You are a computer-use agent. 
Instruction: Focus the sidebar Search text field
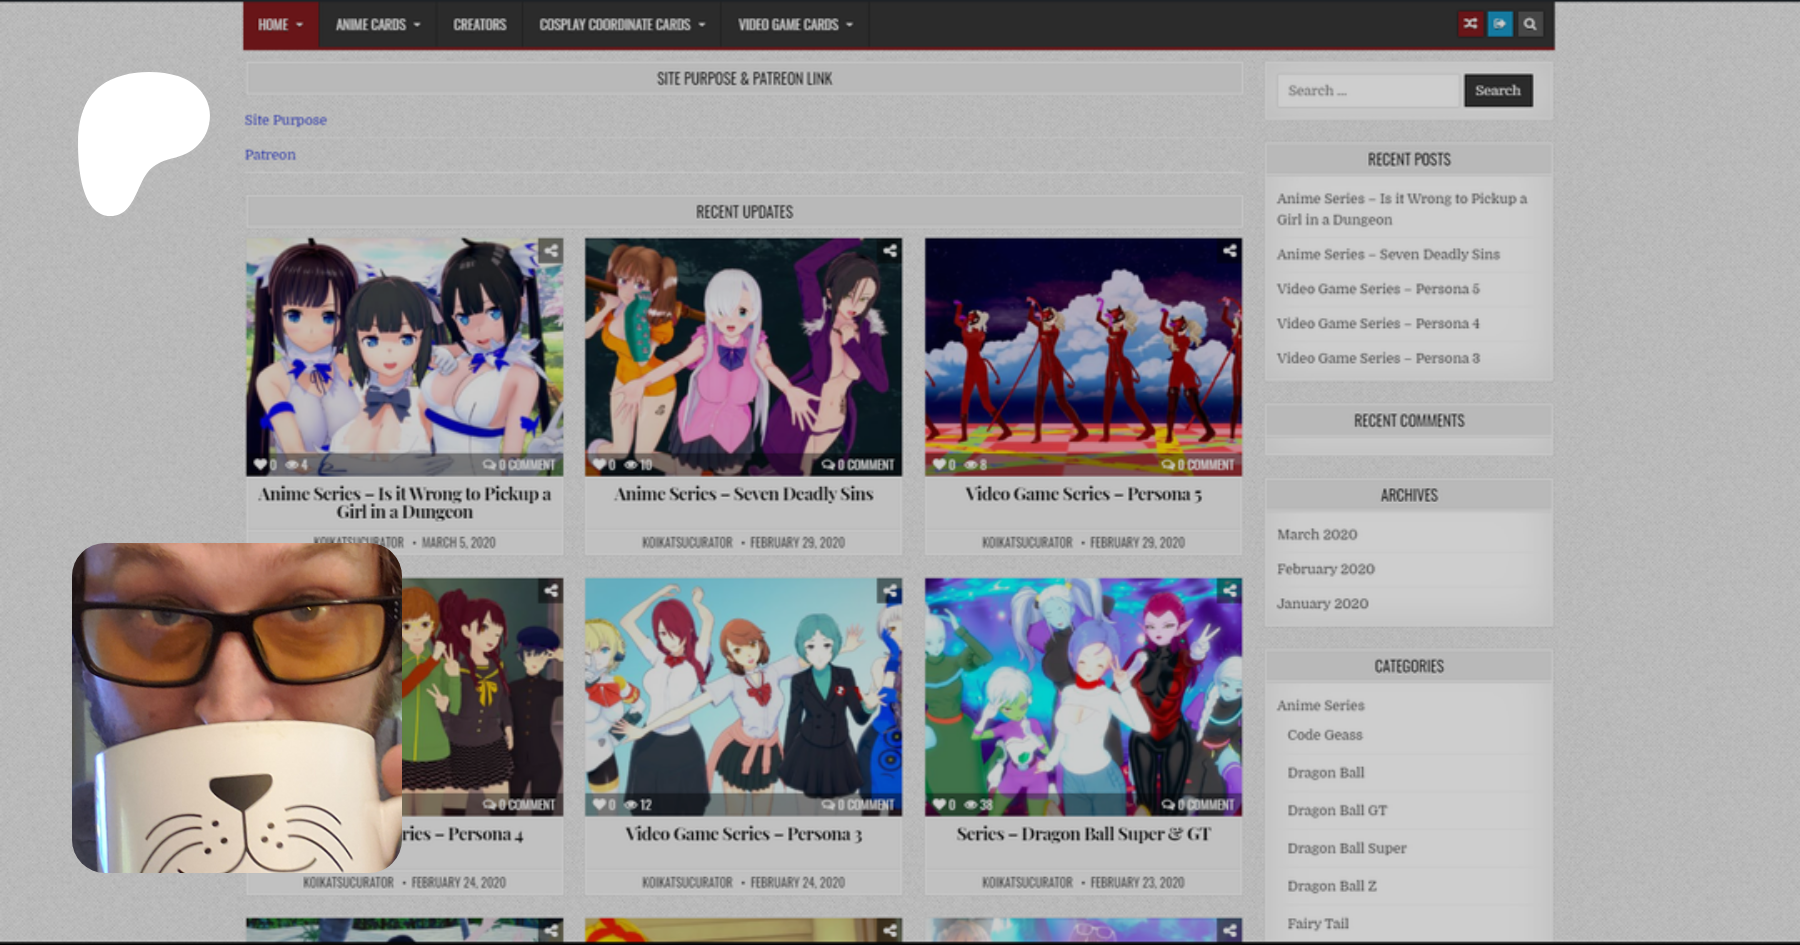pyautogui.click(x=1367, y=91)
